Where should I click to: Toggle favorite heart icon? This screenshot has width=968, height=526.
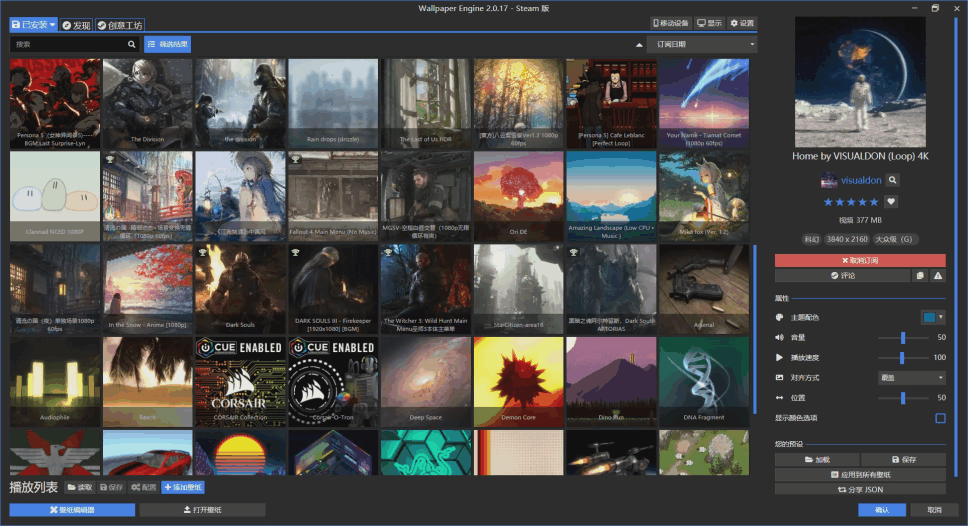(x=891, y=202)
